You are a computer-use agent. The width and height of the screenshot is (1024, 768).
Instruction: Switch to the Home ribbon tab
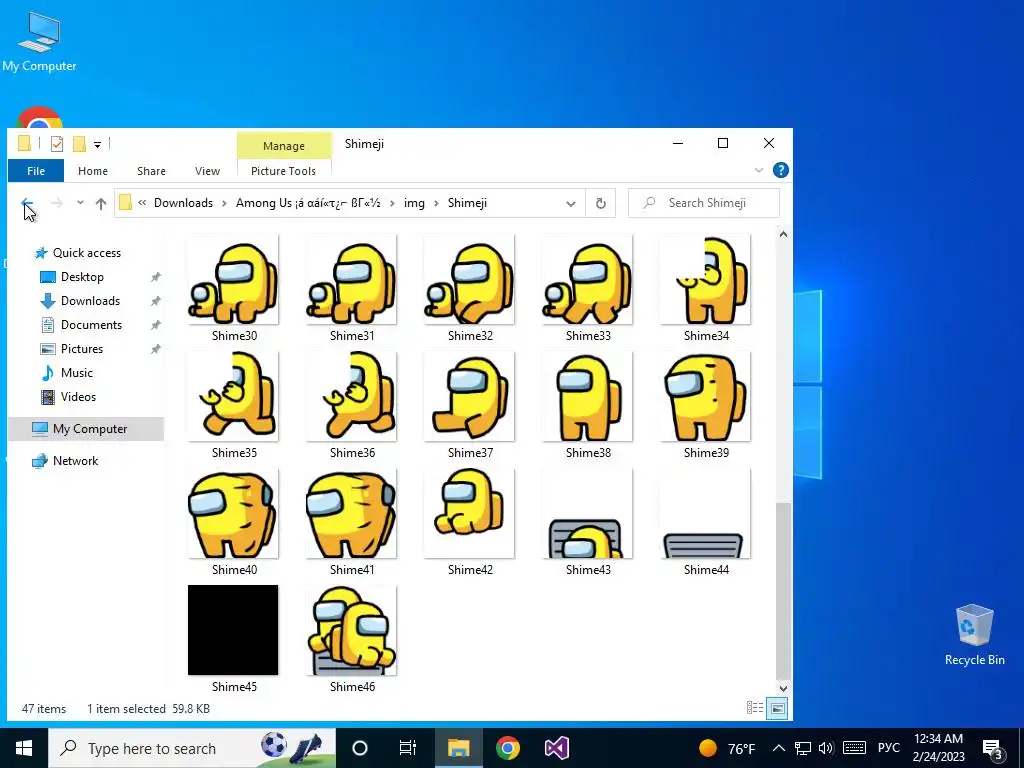click(x=93, y=171)
